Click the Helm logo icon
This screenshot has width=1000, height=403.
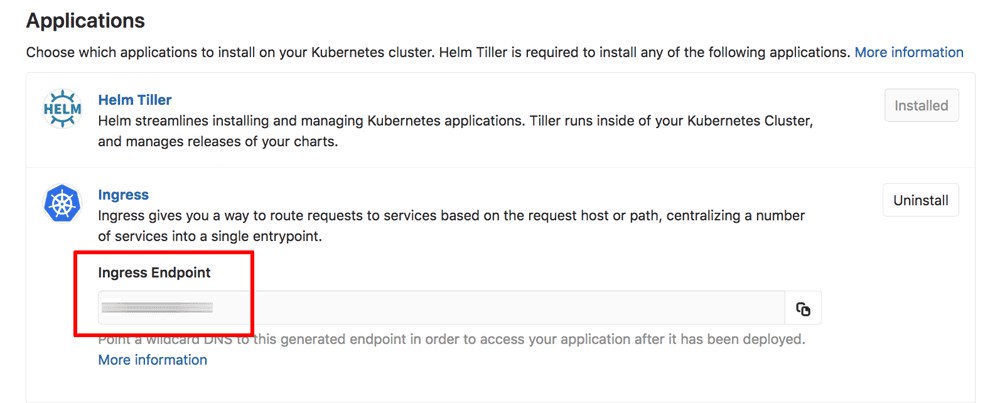pyautogui.click(x=62, y=108)
